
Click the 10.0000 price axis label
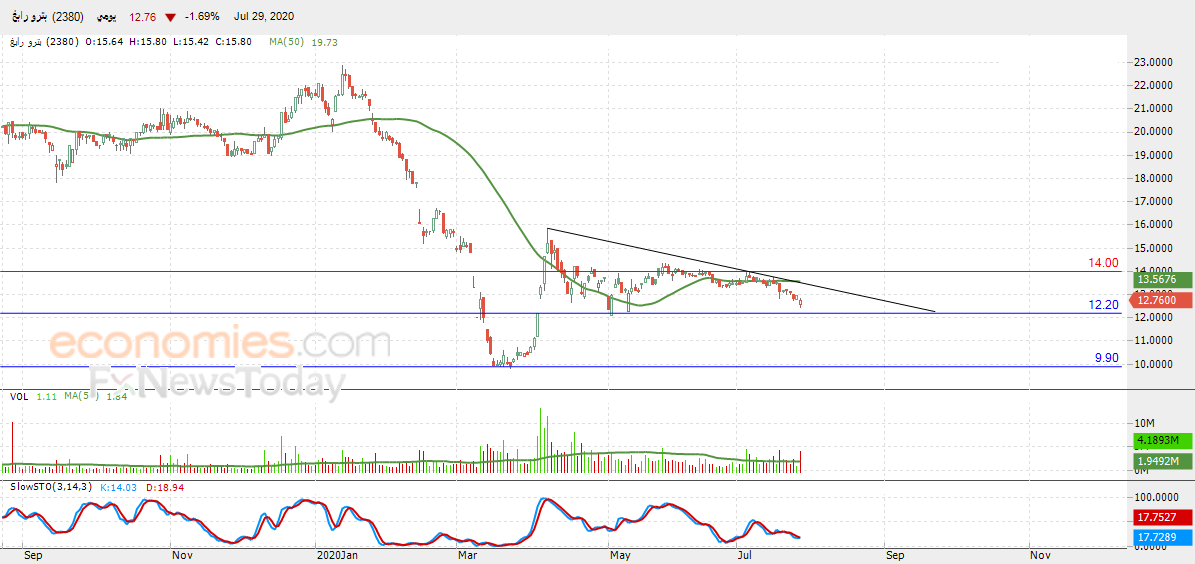1154,364
